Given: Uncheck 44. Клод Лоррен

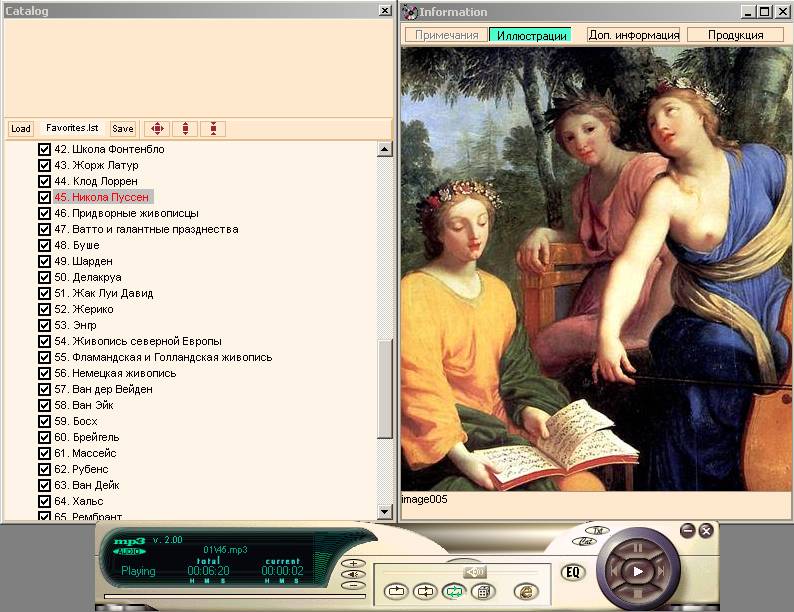Looking at the screenshot, I should [x=45, y=181].
